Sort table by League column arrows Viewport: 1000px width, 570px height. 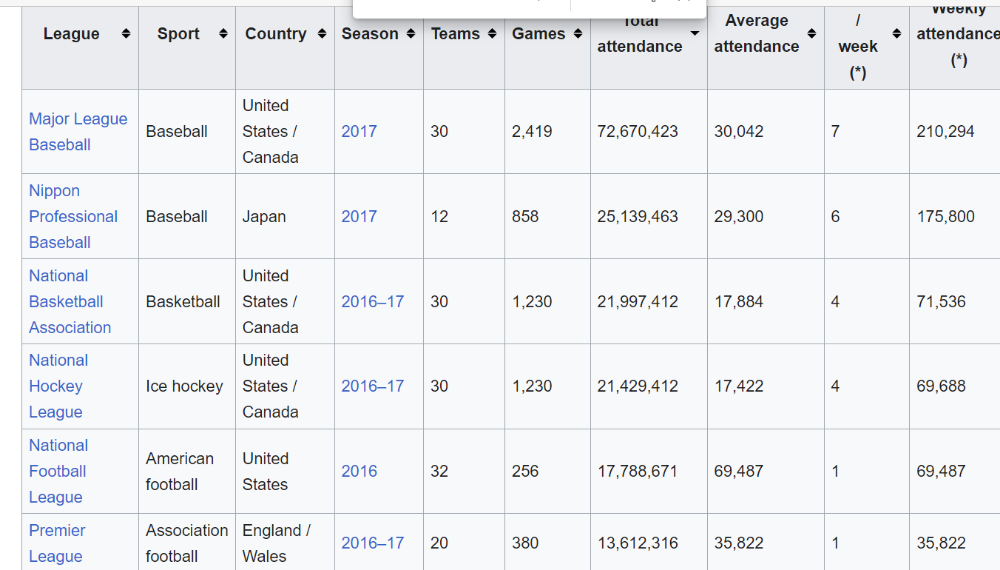click(x=126, y=34)
